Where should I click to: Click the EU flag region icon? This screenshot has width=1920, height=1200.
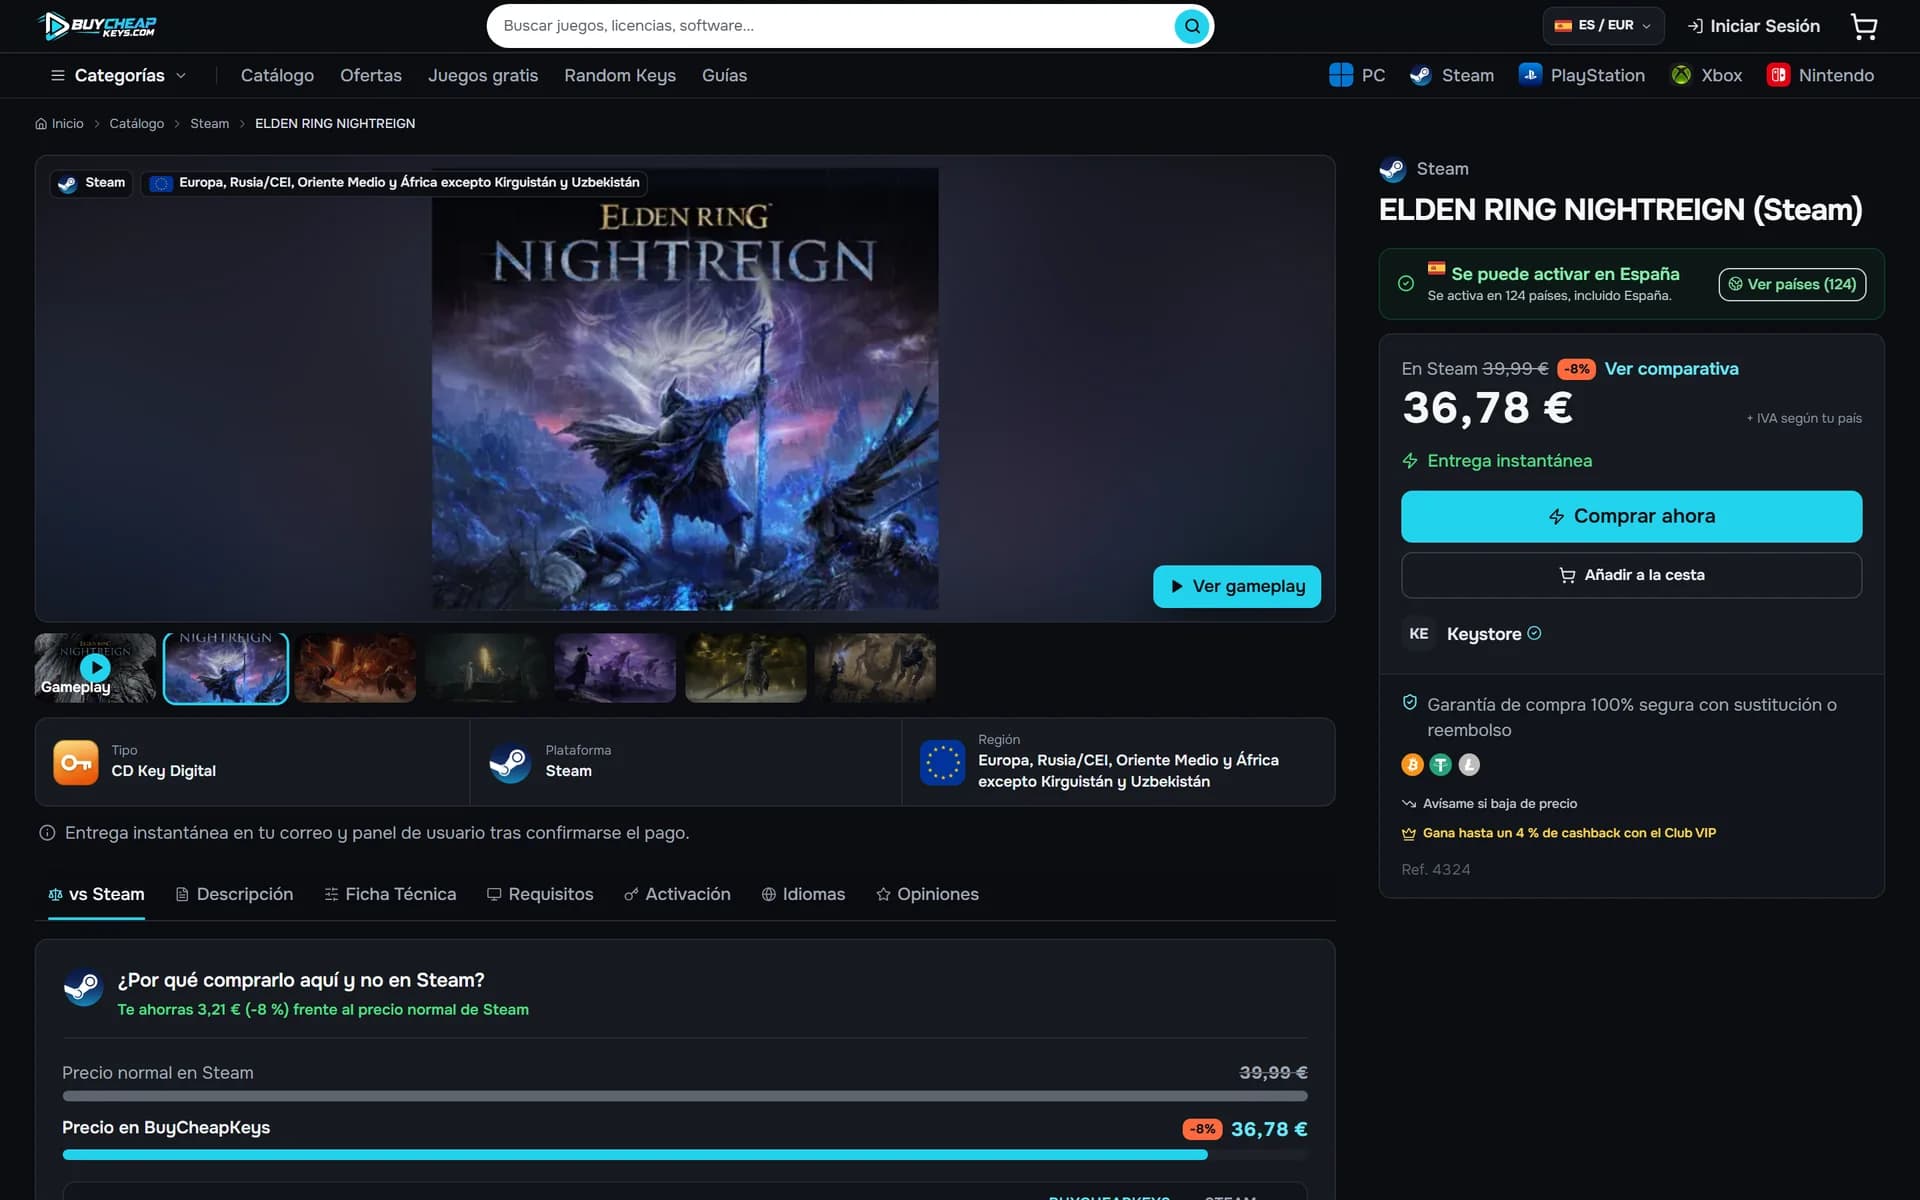942,762
